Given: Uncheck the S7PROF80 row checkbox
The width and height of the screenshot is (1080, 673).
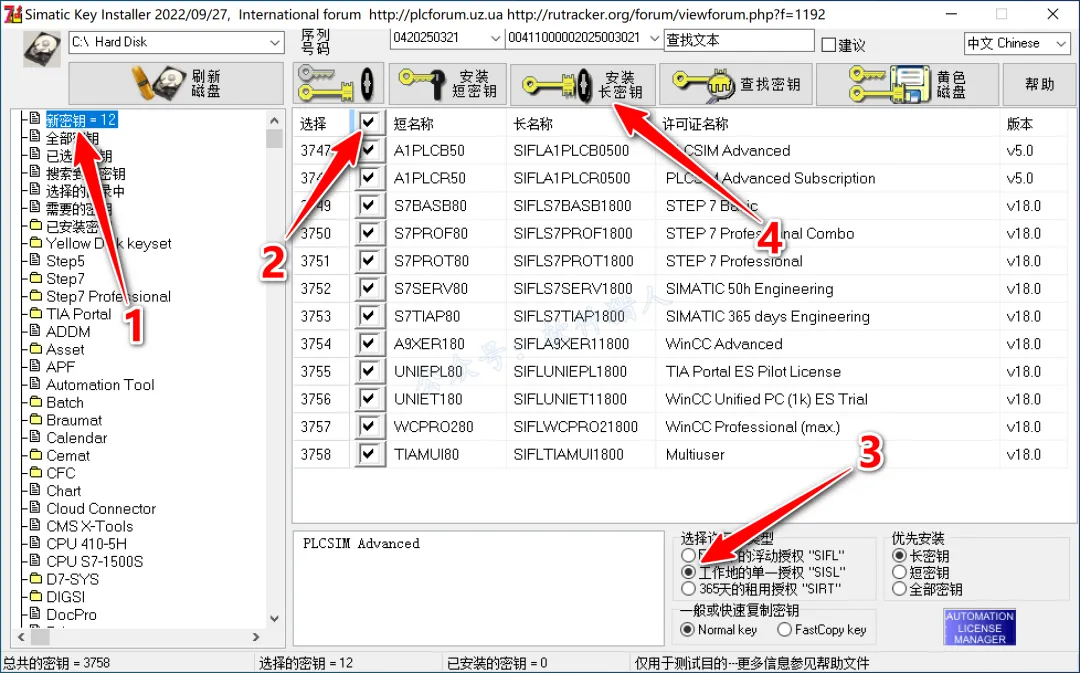Looking at the screenshot, I should point(368,233).
